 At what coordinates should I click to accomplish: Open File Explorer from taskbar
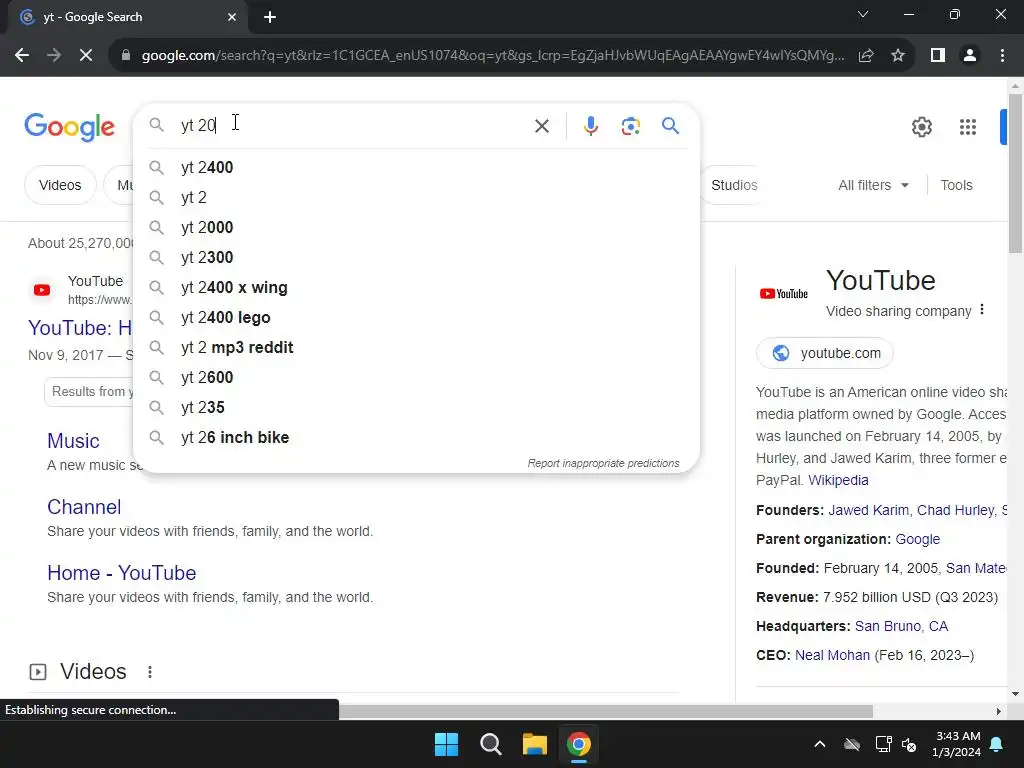[534, 744]
